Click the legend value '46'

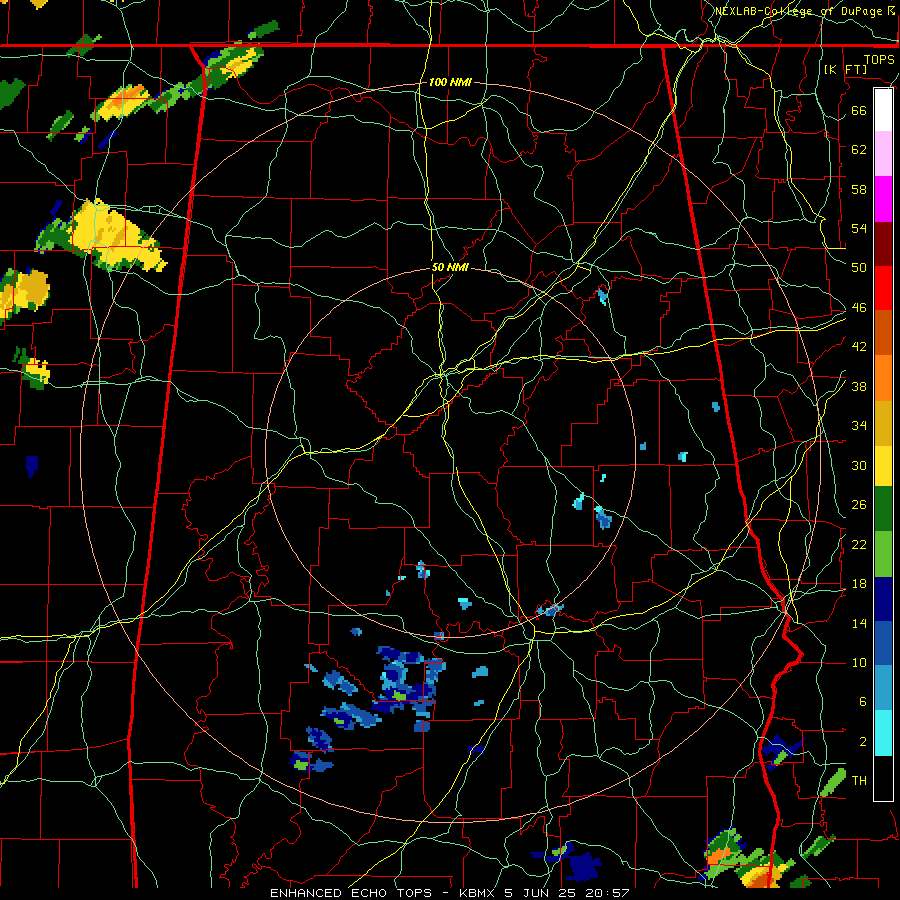click(x=859, y=308)
